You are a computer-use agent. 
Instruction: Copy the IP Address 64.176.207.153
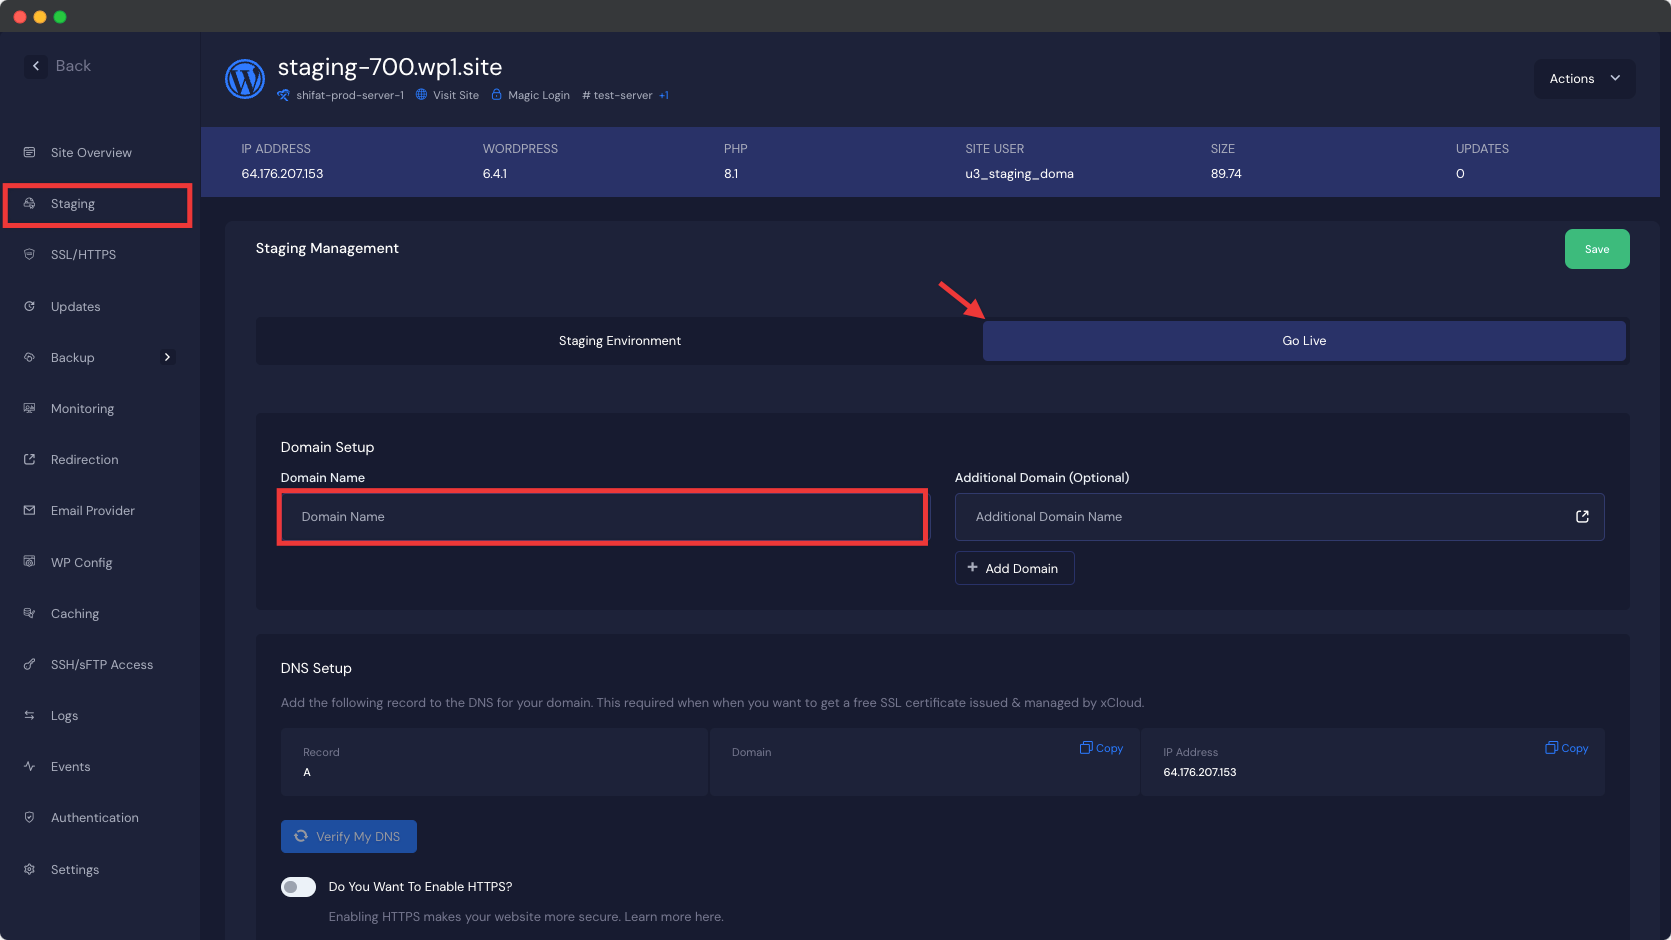(1565, 748)
